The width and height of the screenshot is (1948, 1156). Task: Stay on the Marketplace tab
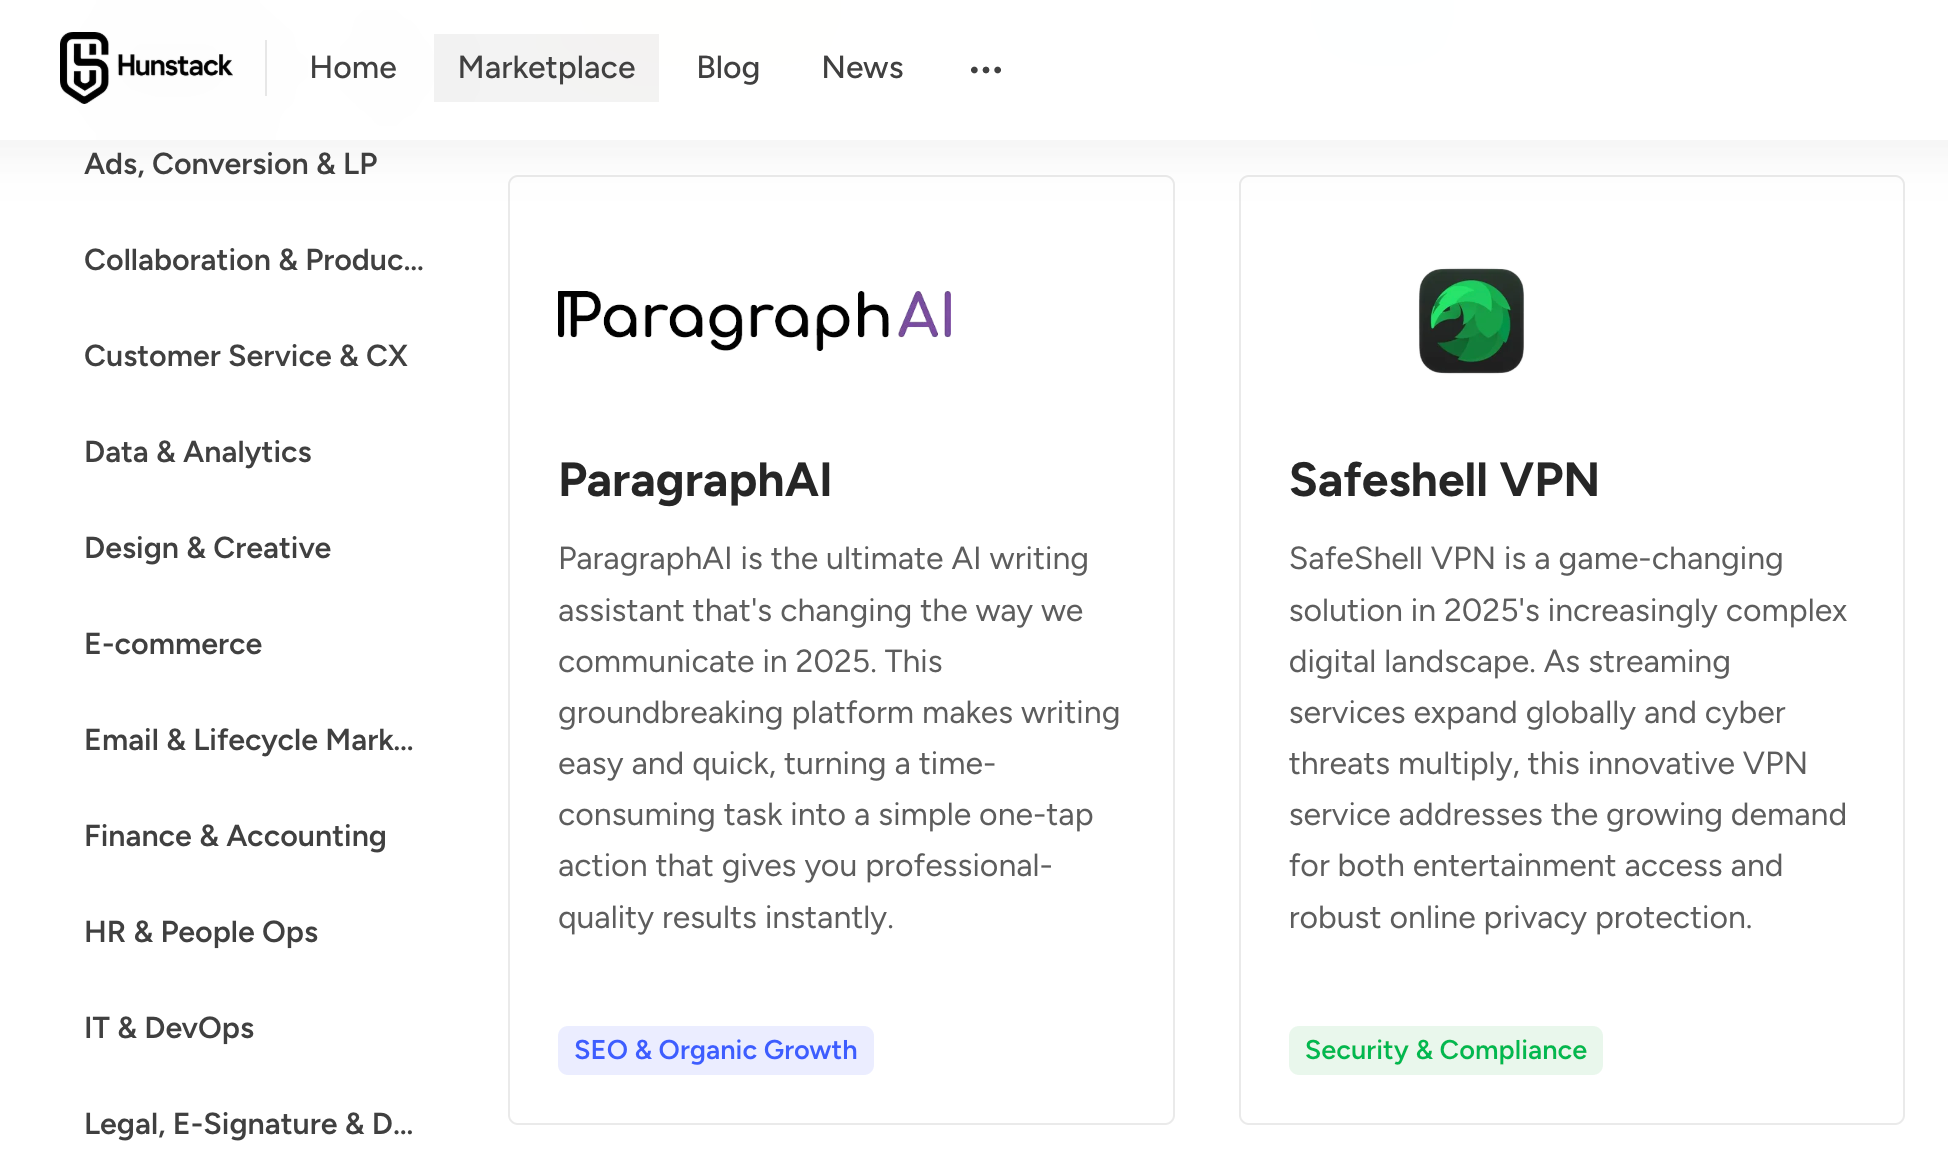pos(546,68)
